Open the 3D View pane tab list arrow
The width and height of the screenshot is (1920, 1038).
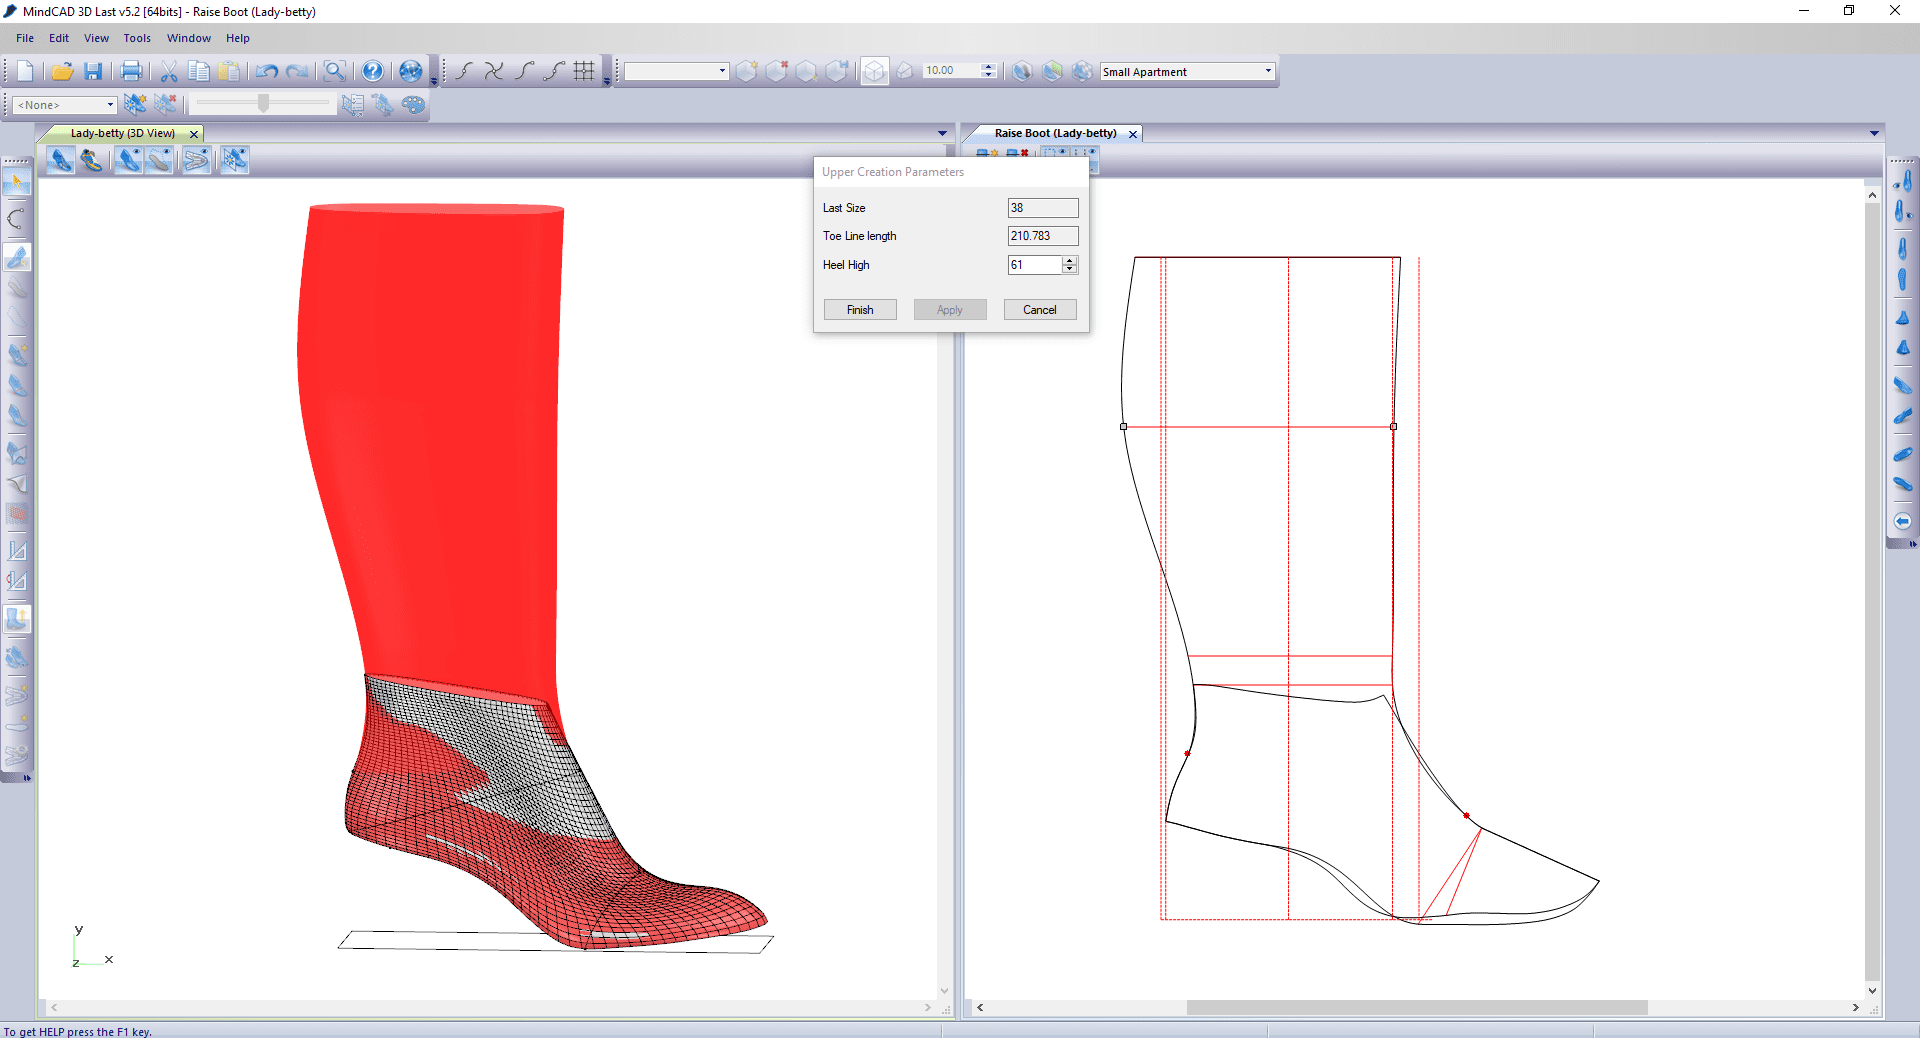point(942,133)
